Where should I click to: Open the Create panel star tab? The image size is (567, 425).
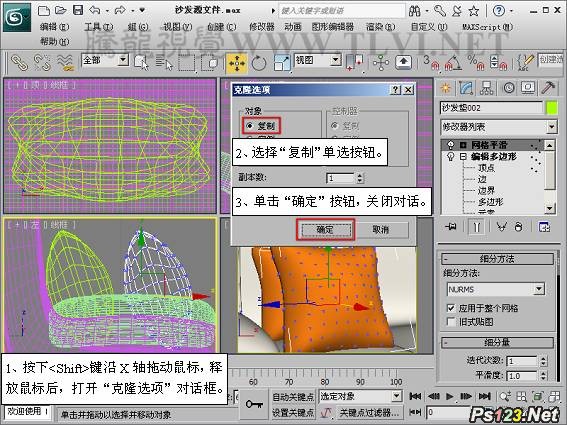[x=446, y=88]
